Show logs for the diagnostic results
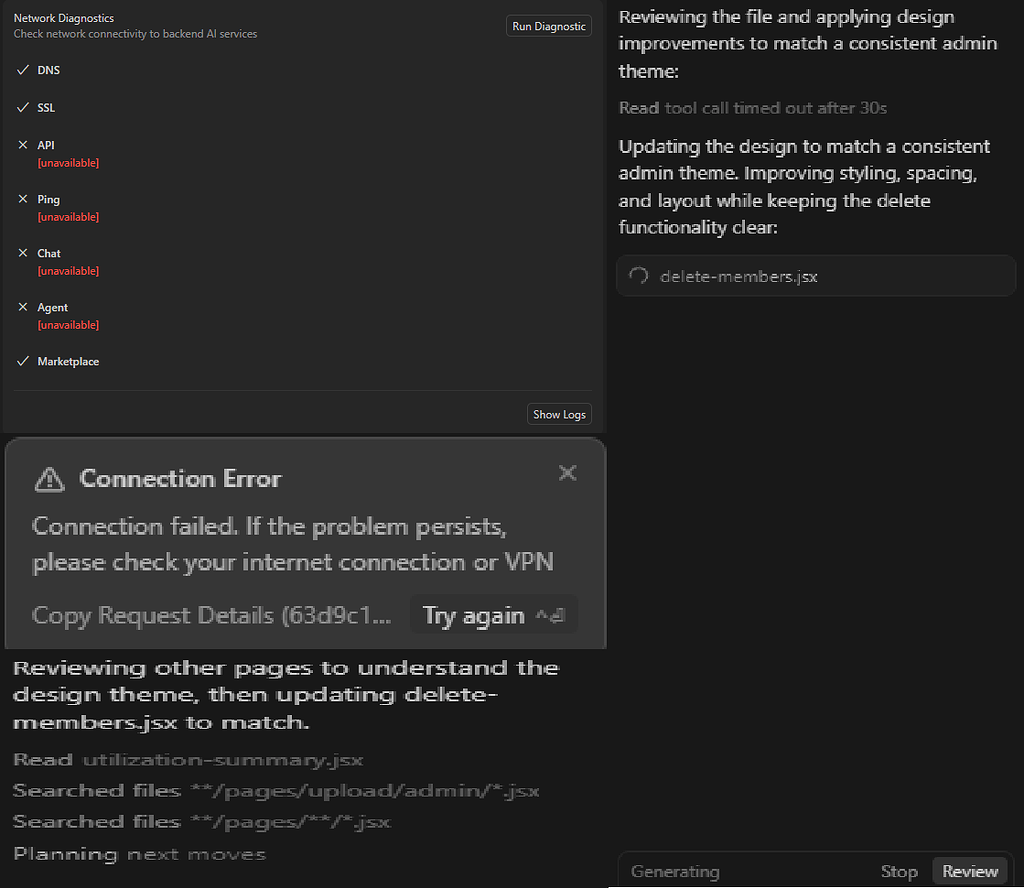This screenshot has height=888, width=1024. (558, 413)
